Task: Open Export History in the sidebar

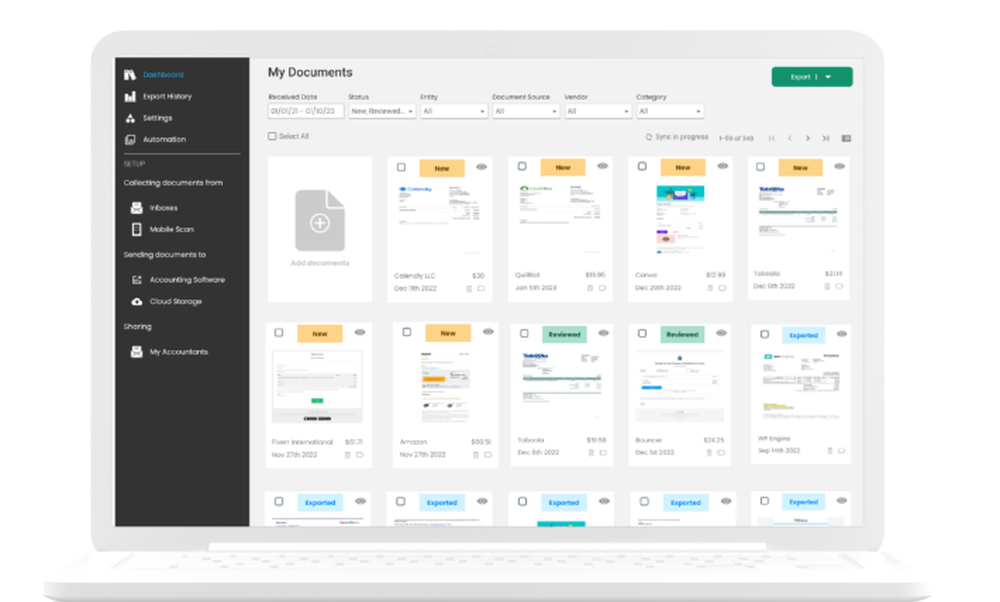Action: [167, 96]
